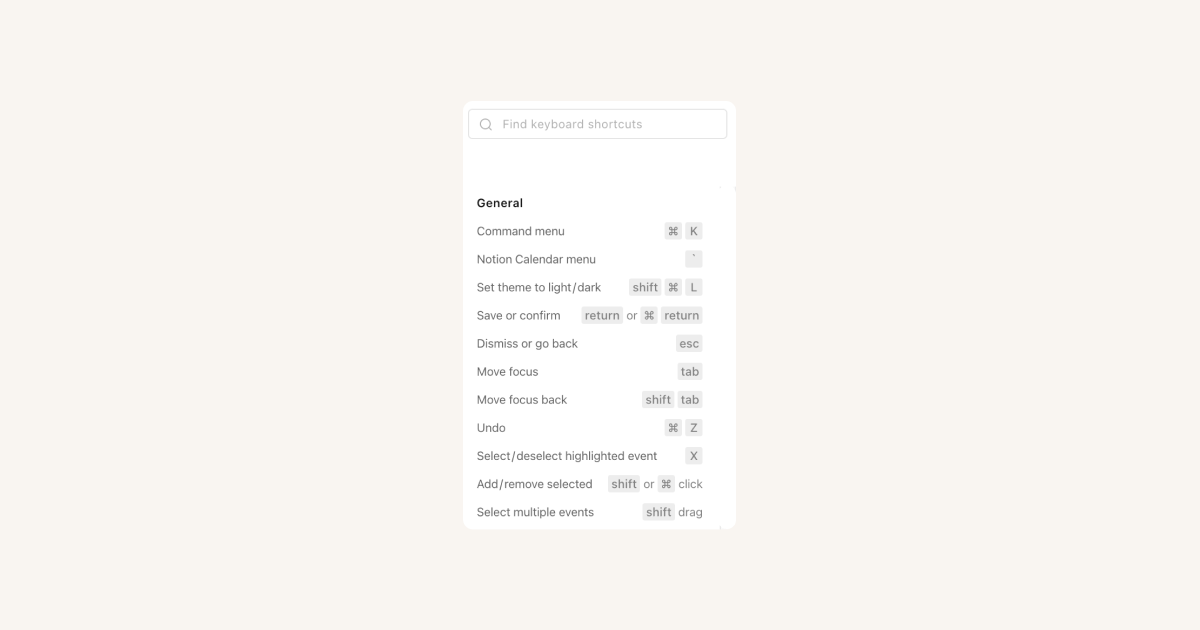Click the ⌘ badge in the Undo shortcut row

point(672,427)
